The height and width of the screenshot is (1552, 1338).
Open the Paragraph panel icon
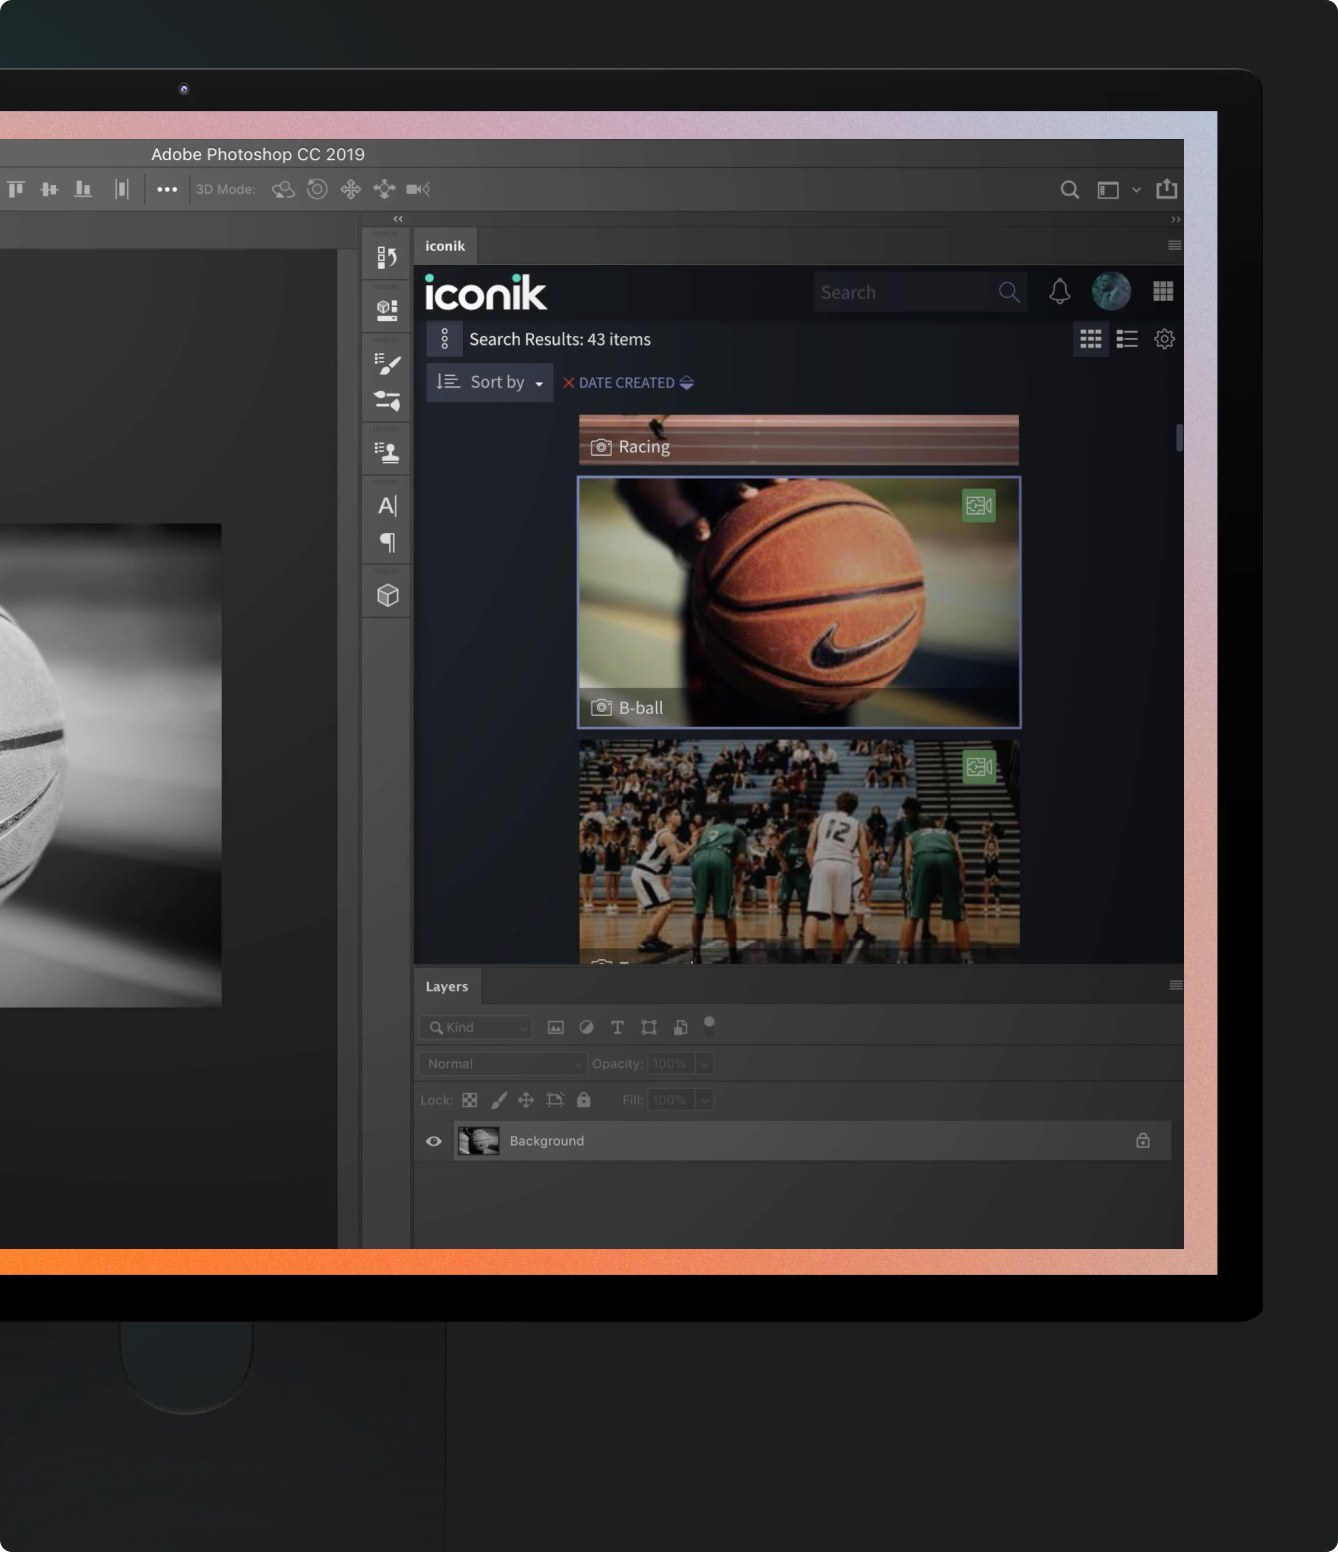(x=387, y=542)
